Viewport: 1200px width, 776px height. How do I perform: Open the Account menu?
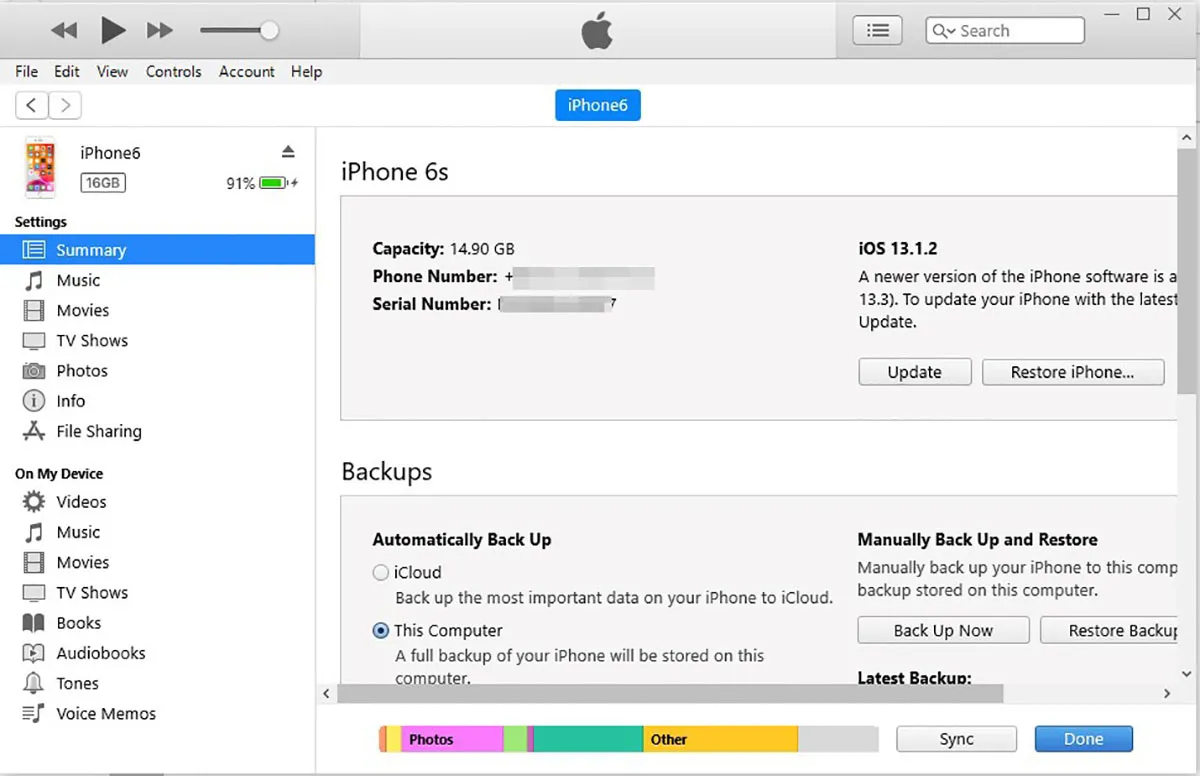[x=246, y=71]
